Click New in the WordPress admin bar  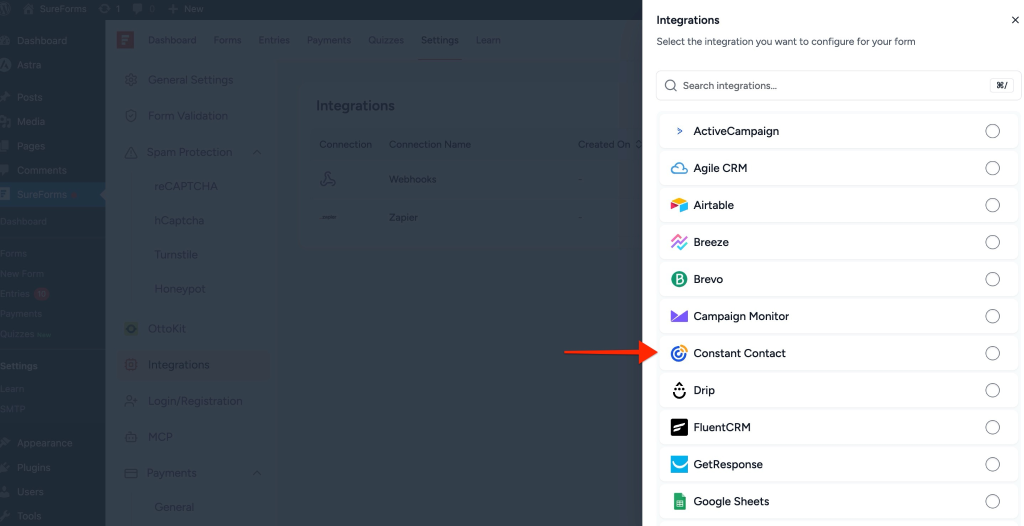click(x=186, y=9)
